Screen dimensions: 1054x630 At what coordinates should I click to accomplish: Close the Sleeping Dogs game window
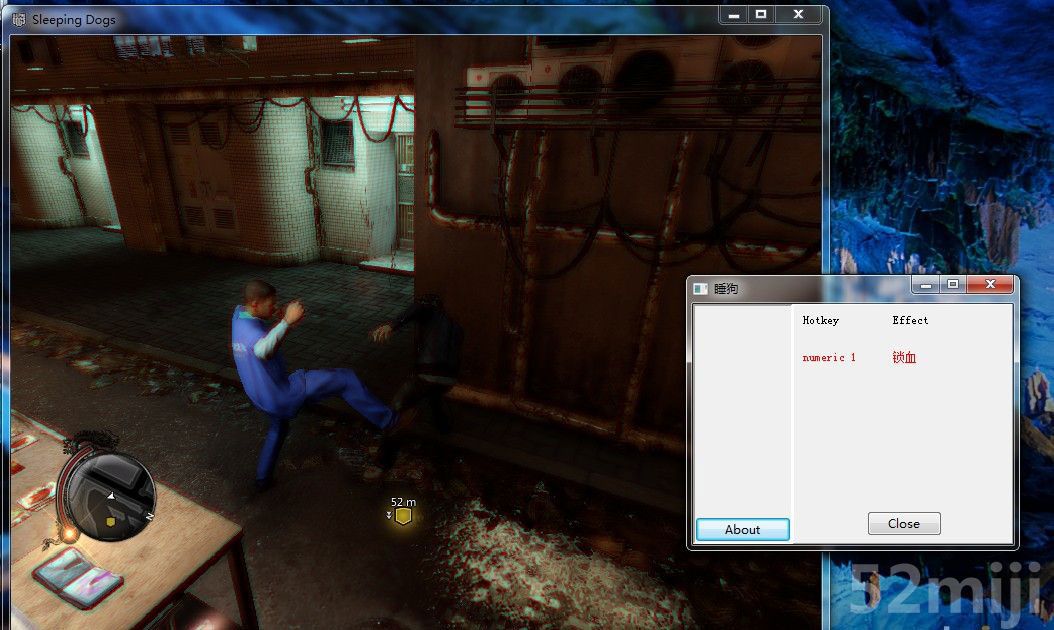[798, 15]
